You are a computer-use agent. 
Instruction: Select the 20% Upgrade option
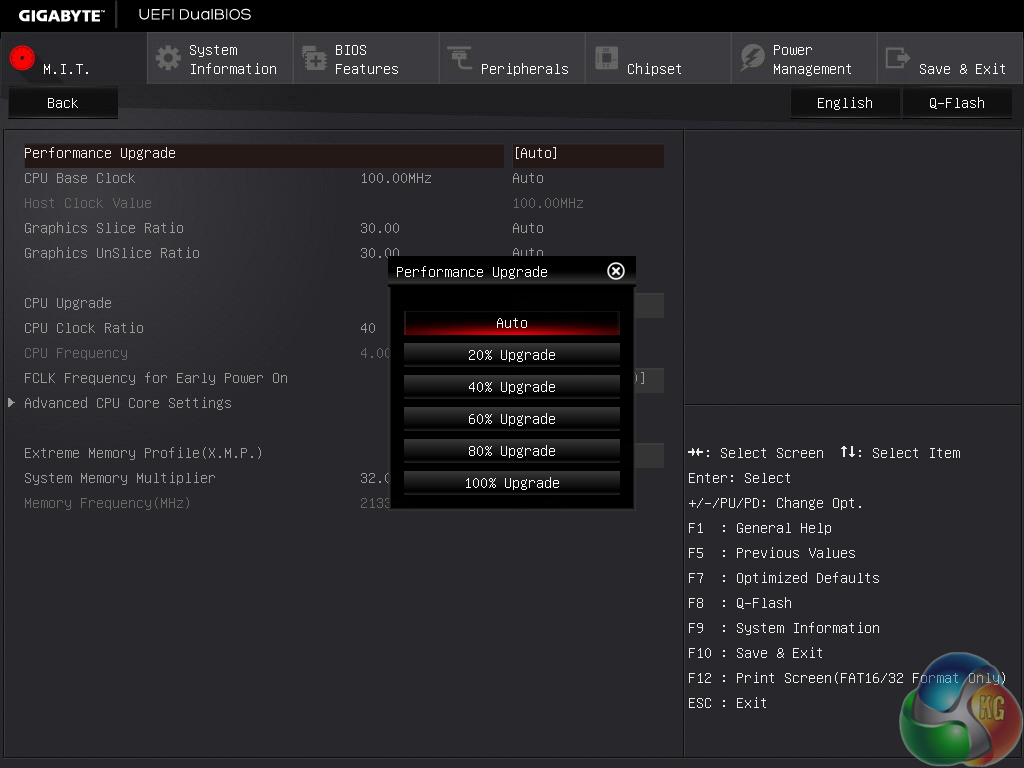pos(512,355)
